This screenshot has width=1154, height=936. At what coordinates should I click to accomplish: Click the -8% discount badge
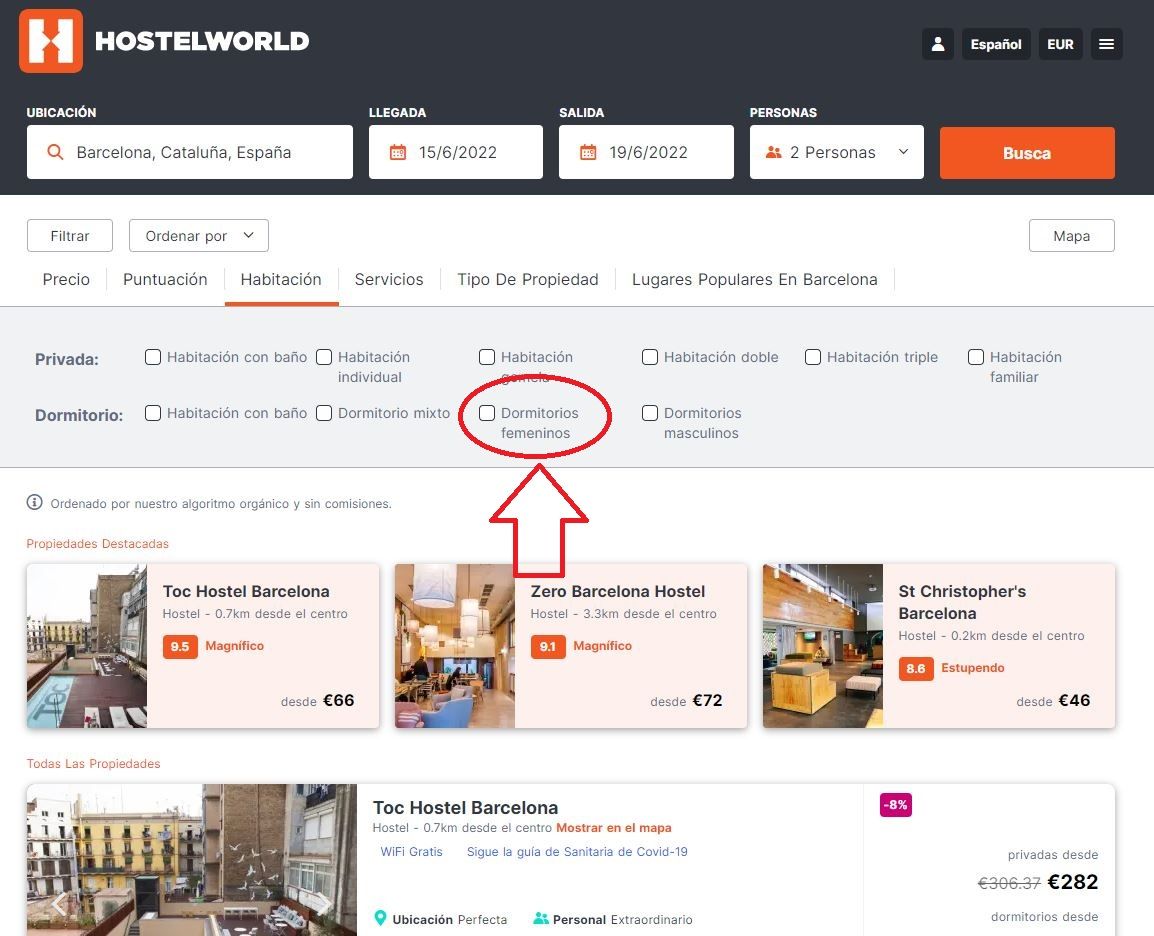click(x=896, y=805)
